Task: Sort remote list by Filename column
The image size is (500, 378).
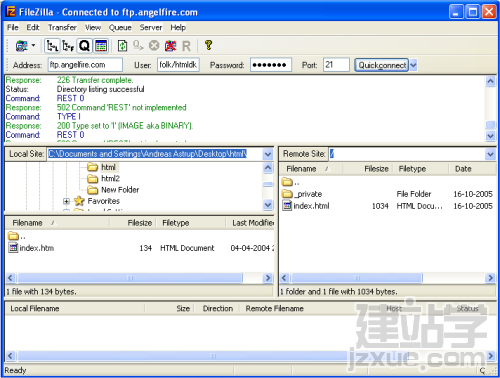Action: pos(311,169)
